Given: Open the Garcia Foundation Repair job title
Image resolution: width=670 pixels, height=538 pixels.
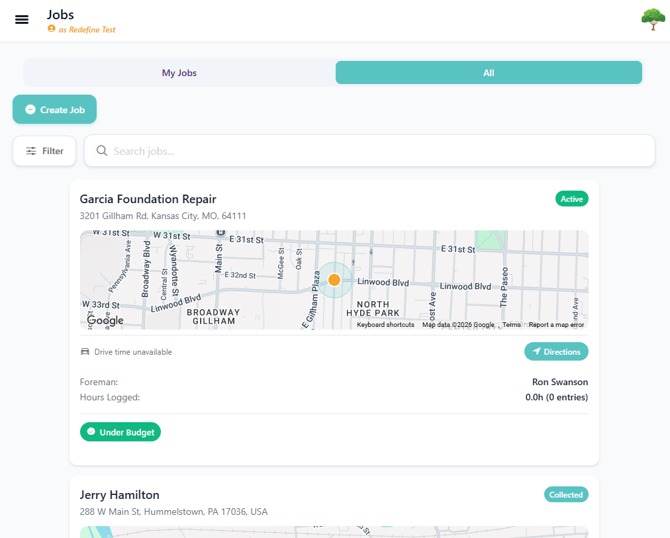Looking at the screenshot, I should (x=148, y=199).
